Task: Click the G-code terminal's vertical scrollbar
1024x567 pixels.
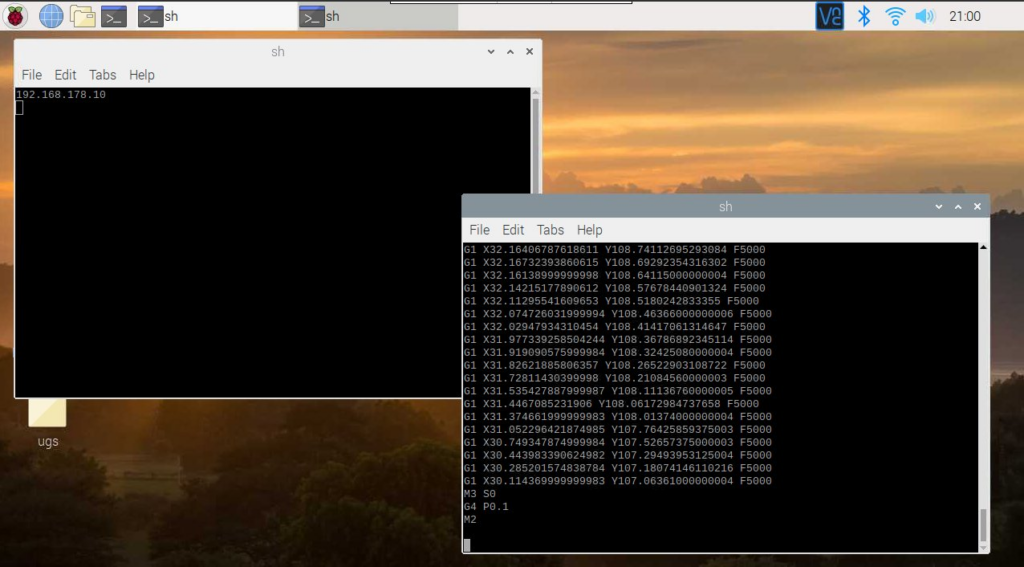Action: click(982, 523)
